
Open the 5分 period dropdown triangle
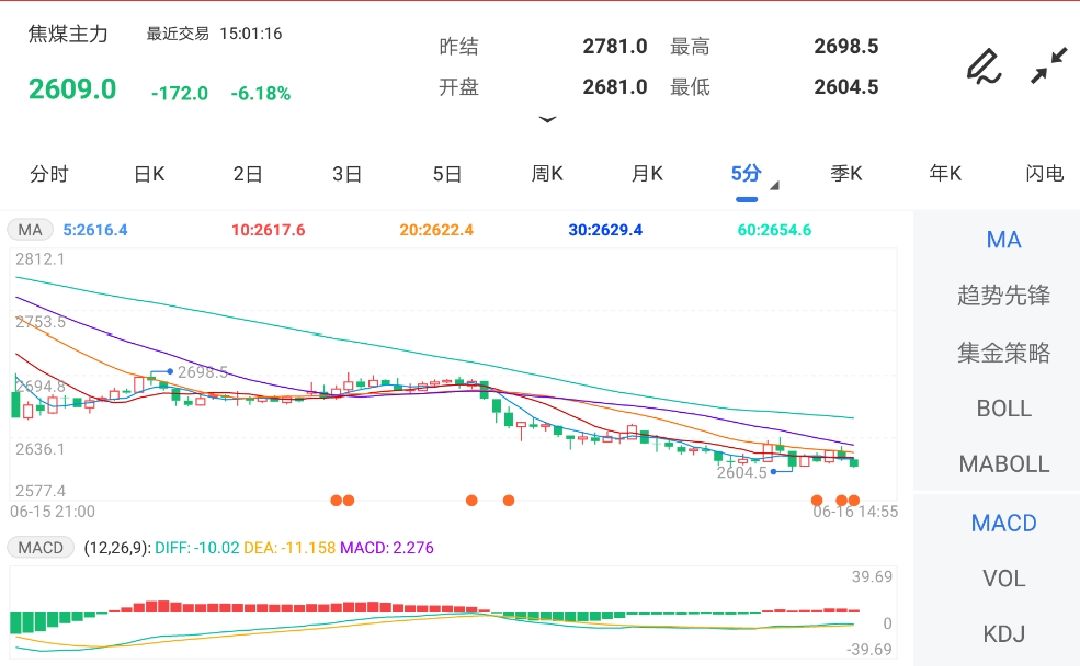pyautogui.click(x=775, y=185)
